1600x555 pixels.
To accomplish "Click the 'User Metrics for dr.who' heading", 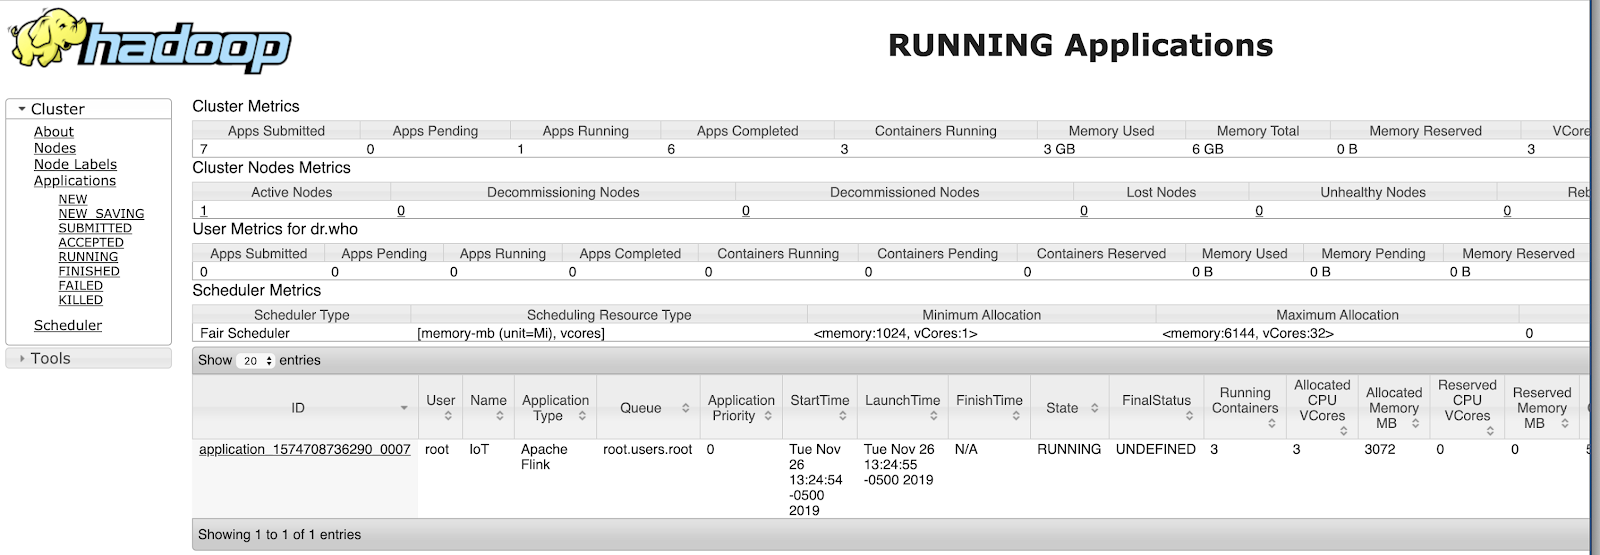I will [275, 229].
